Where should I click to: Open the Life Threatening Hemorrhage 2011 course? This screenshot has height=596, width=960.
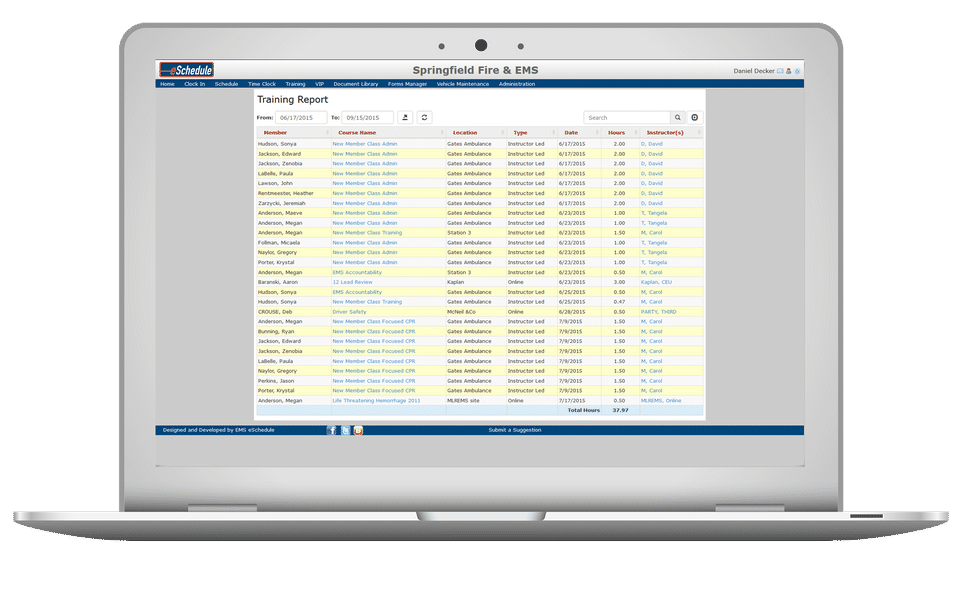coord(377,401)
